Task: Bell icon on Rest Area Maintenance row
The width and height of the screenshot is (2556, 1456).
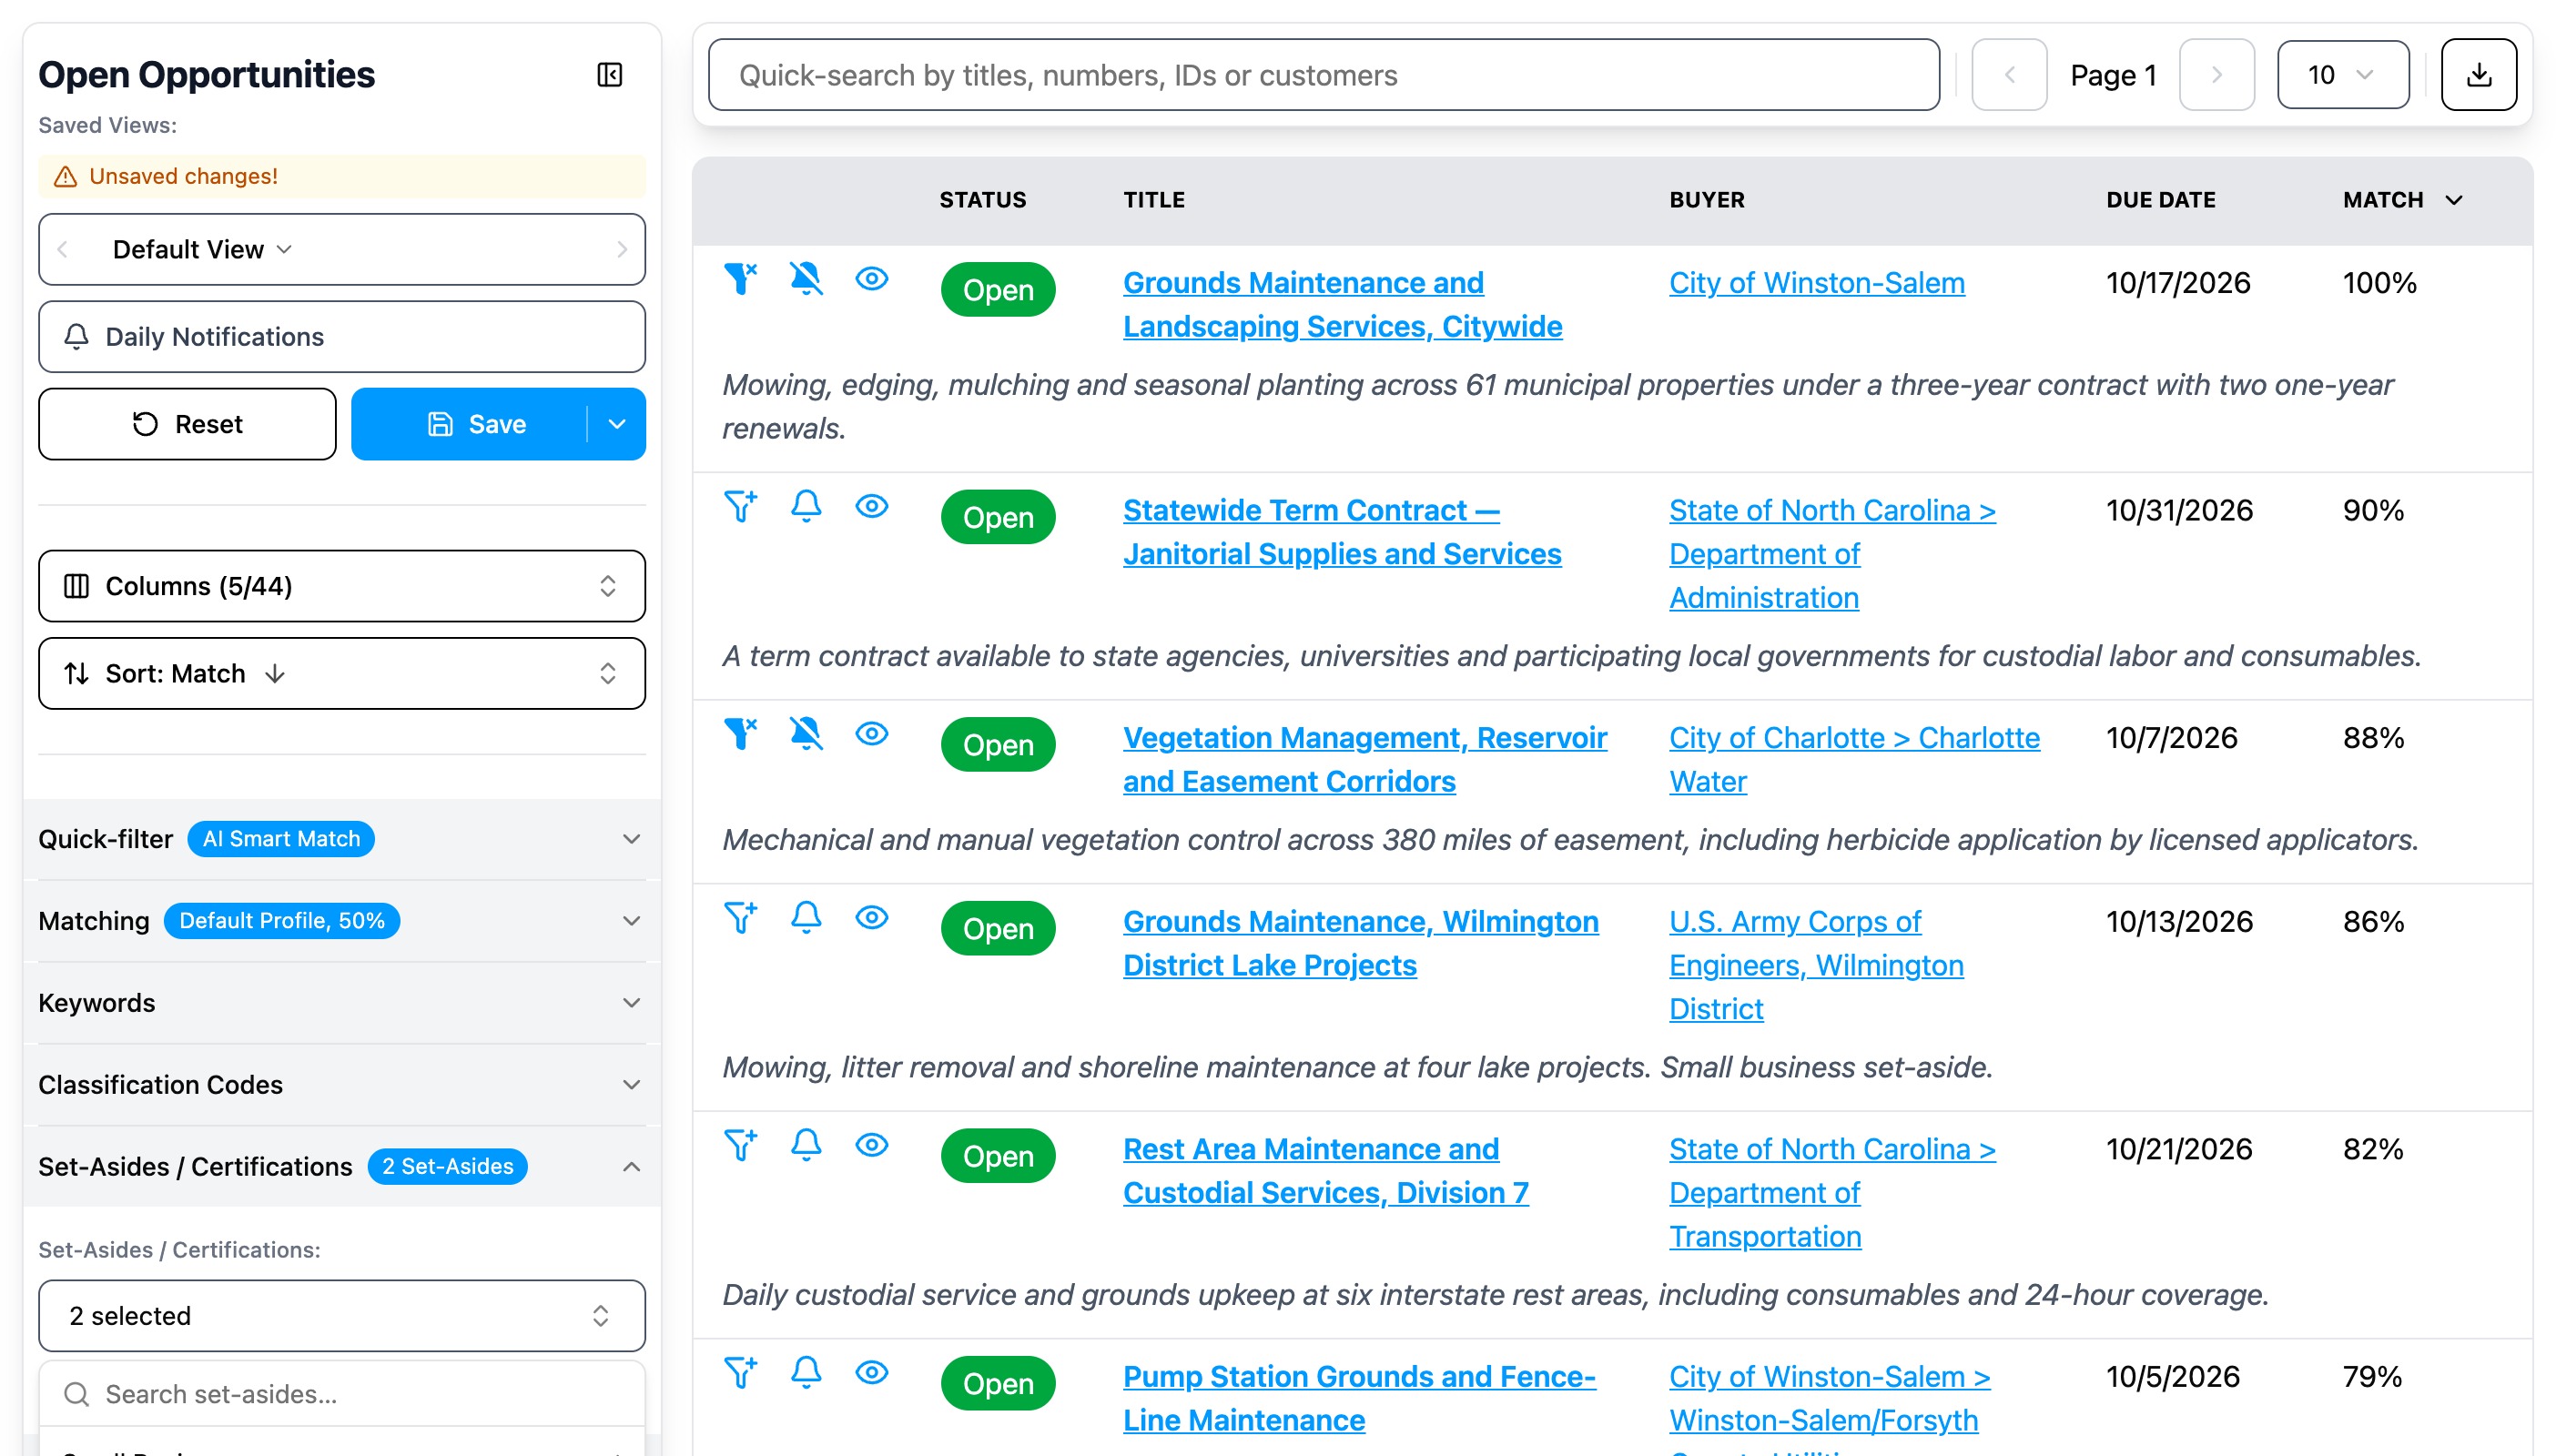Action: click(x=806, y=1145)
